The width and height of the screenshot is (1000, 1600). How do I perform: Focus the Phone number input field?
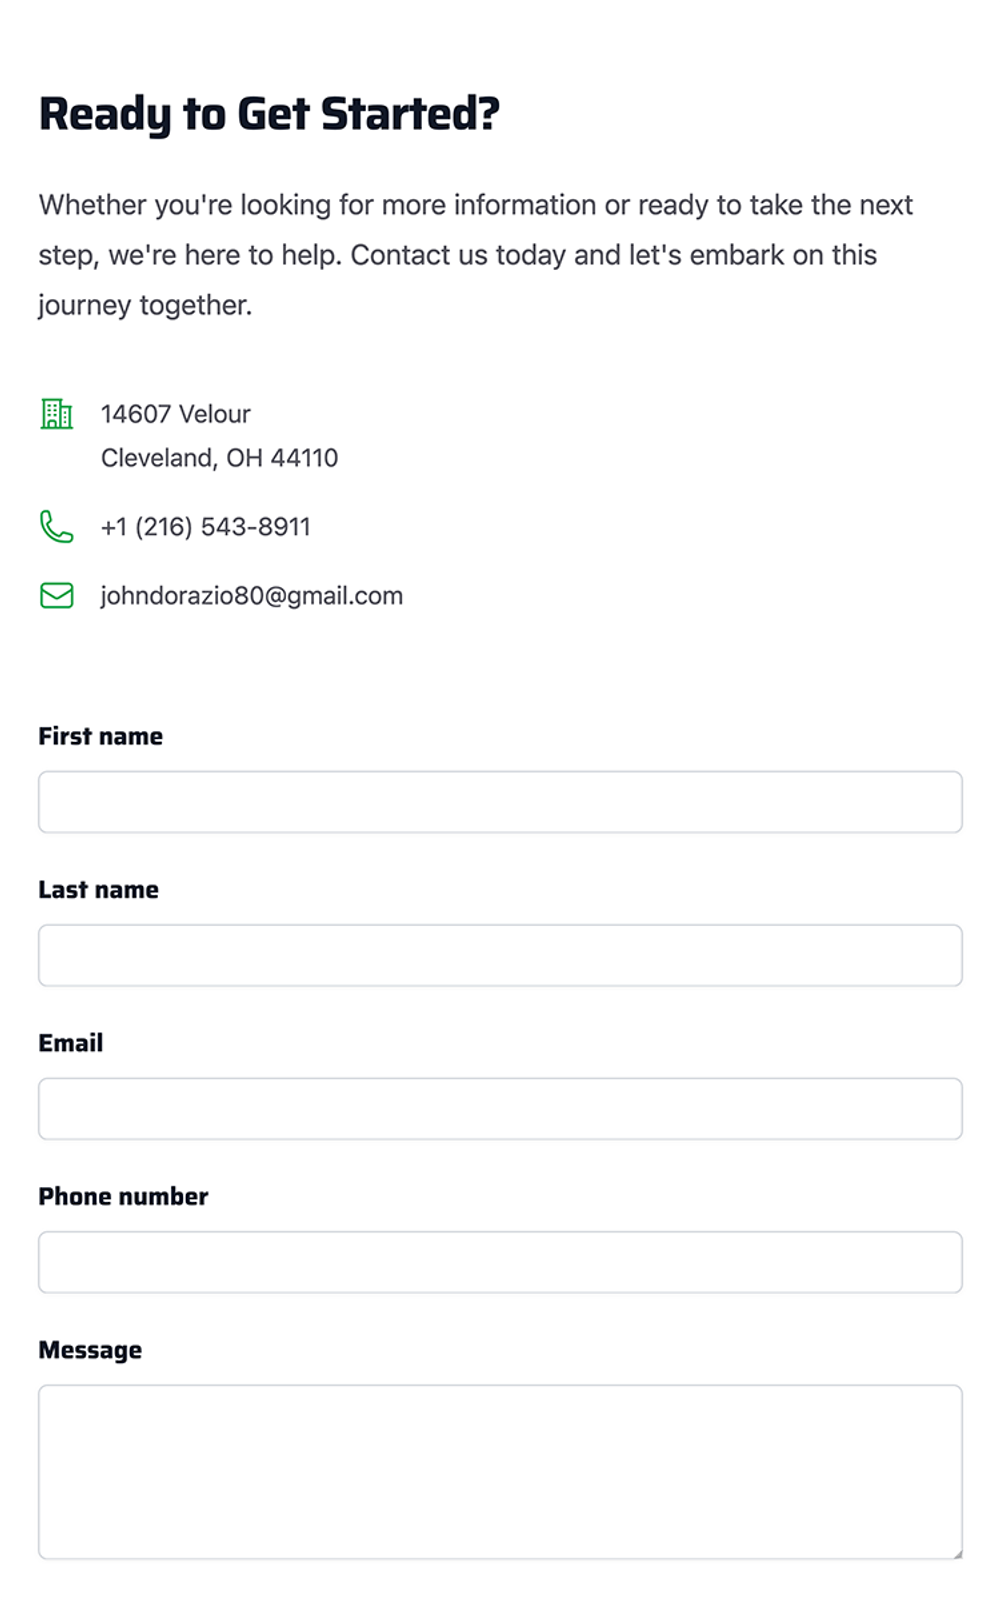coord(500,1262)
